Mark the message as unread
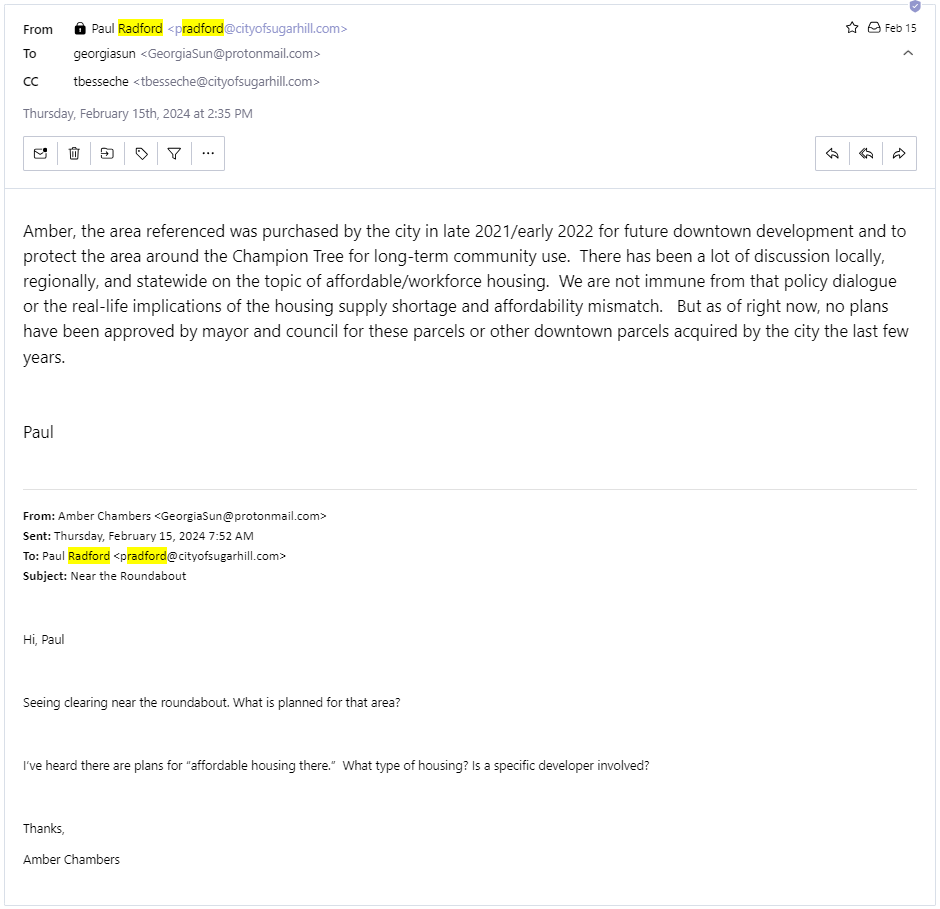Viewport: 940px width, 909px height. coord(40,153)
